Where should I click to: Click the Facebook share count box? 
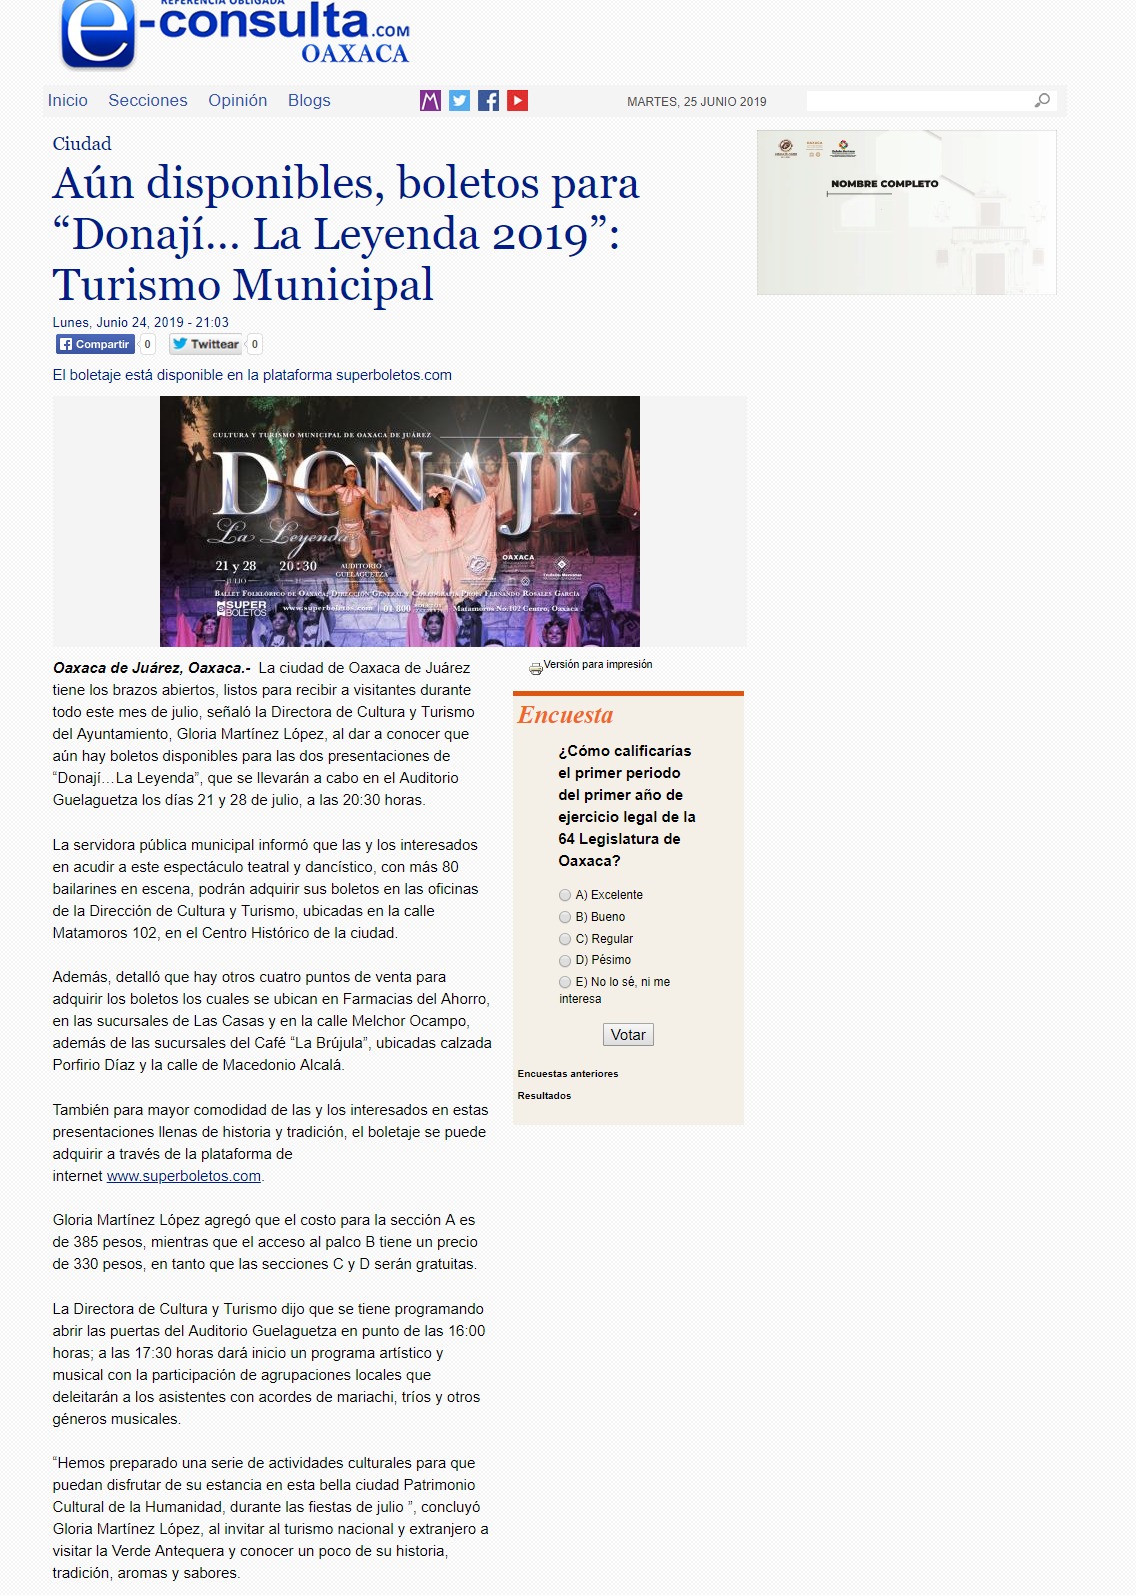click(147, 344)
